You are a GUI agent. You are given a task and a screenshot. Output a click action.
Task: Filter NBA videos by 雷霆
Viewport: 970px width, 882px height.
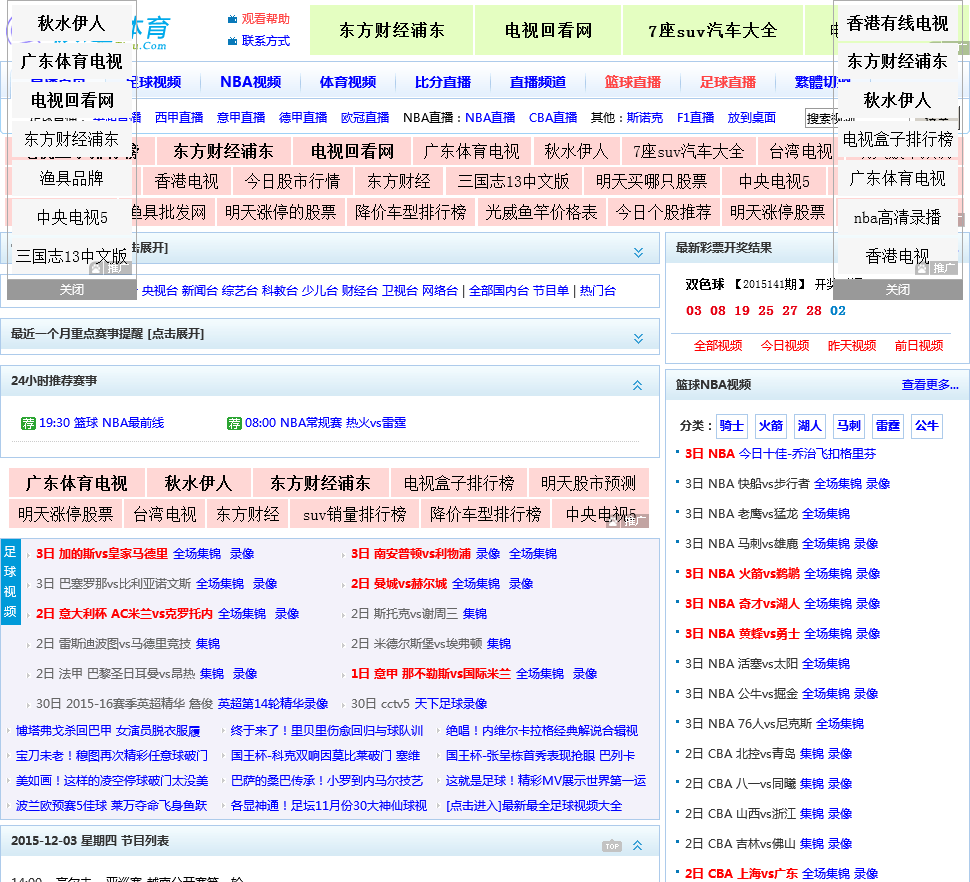(x=888, y=426)
